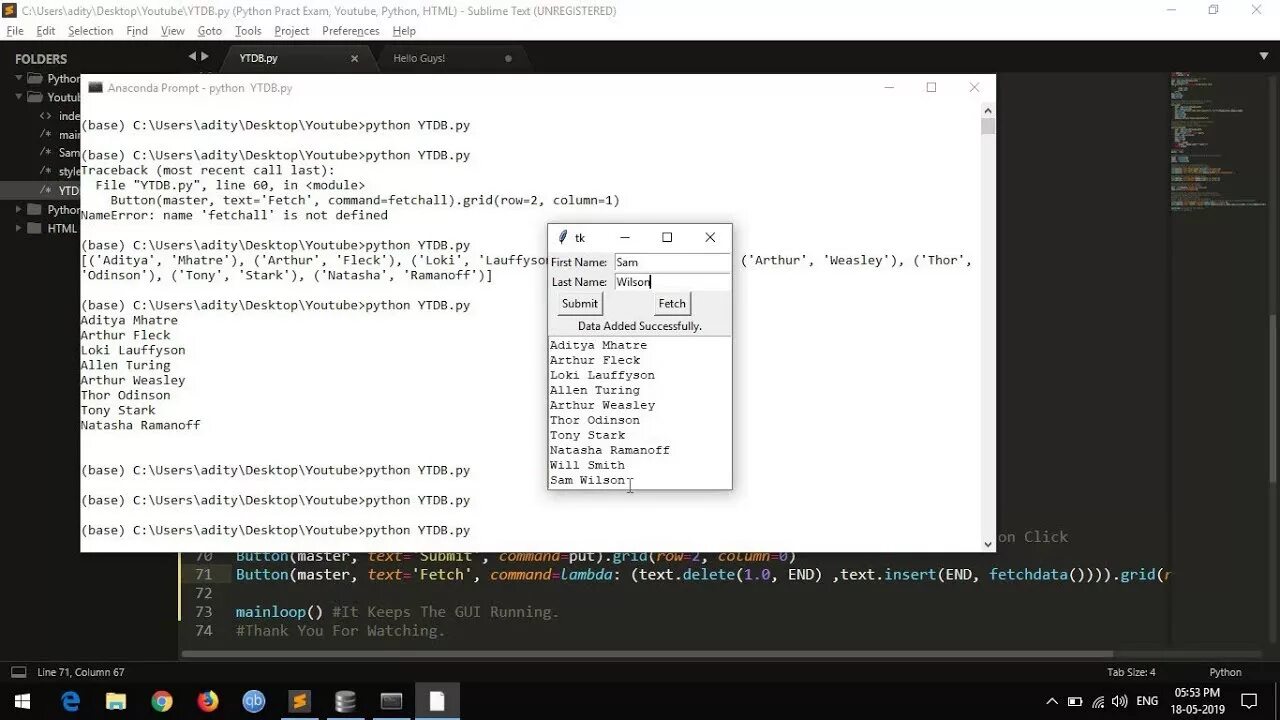Screen dimensions: 1280x720
Task: Open Firefox from the taskbar
Action: point(208,702)
